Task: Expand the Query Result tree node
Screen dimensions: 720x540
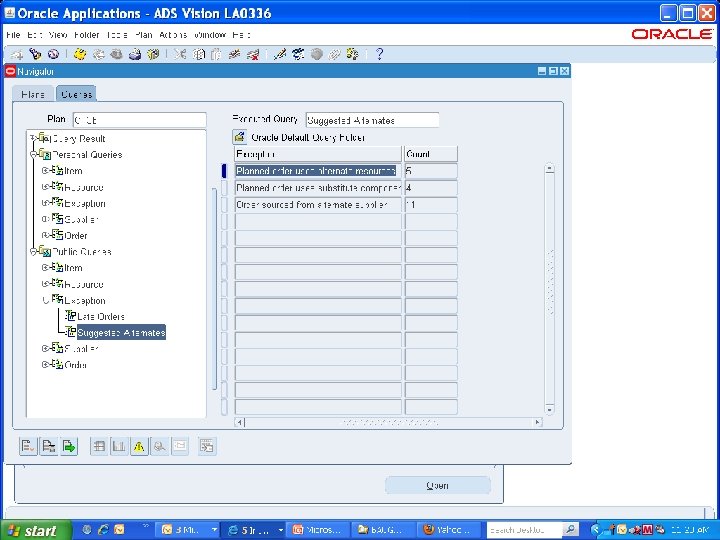Action: (33, 138)
